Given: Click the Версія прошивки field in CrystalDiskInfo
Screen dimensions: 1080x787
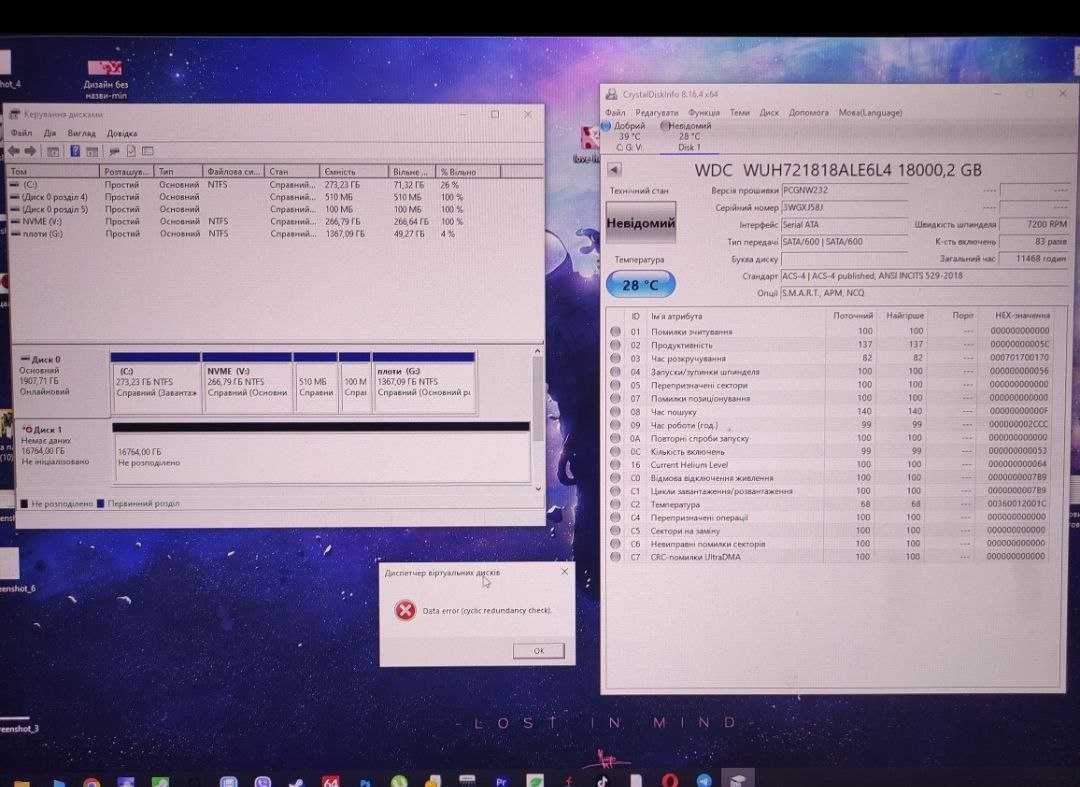Looking at the screenshot, I should pos(844,190).
